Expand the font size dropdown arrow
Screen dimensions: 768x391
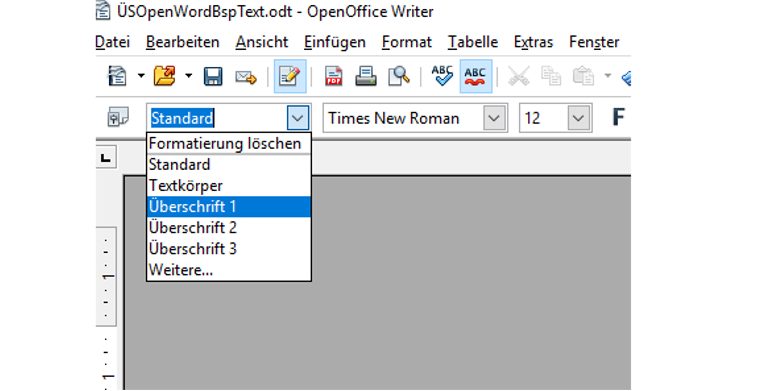pos(578,118)
